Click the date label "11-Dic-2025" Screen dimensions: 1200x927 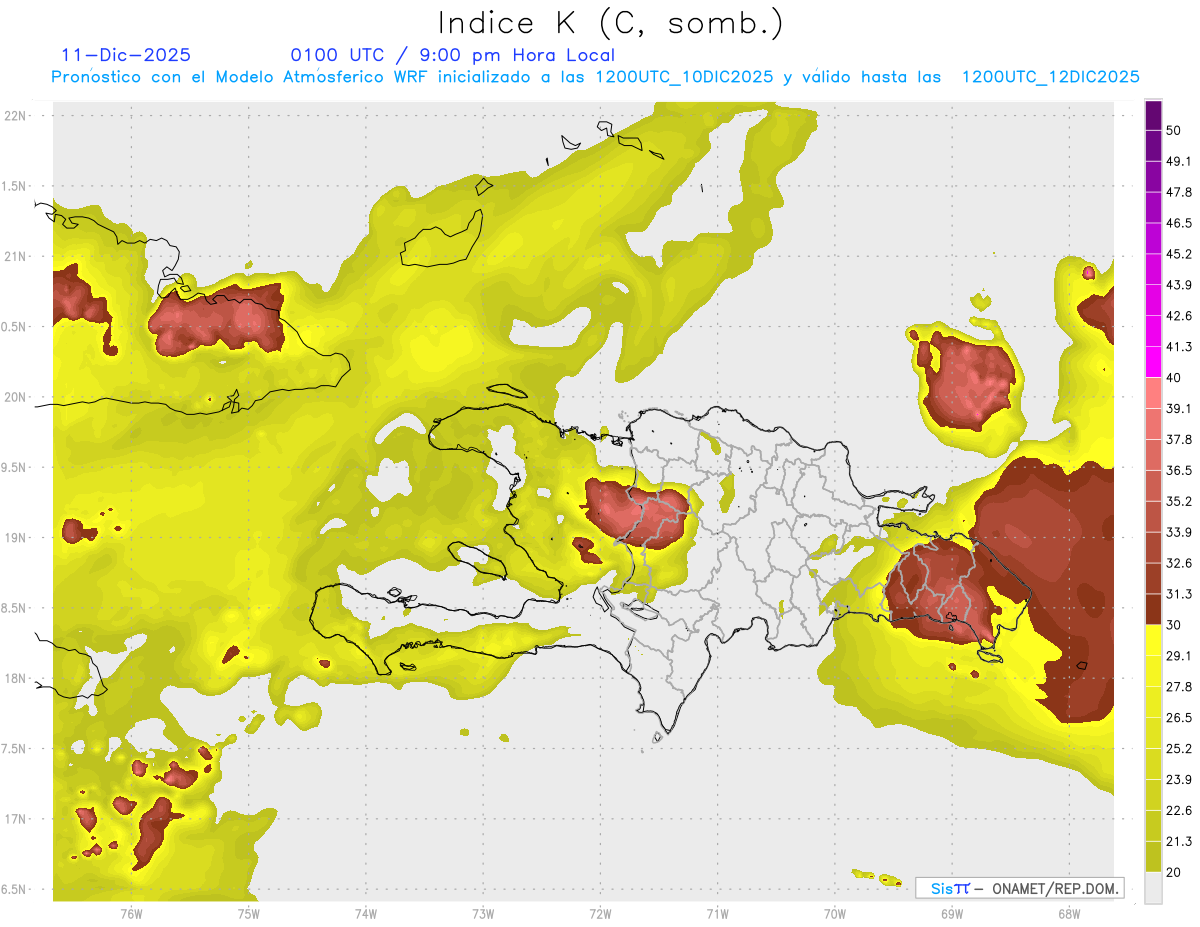(x=126, y=55)
